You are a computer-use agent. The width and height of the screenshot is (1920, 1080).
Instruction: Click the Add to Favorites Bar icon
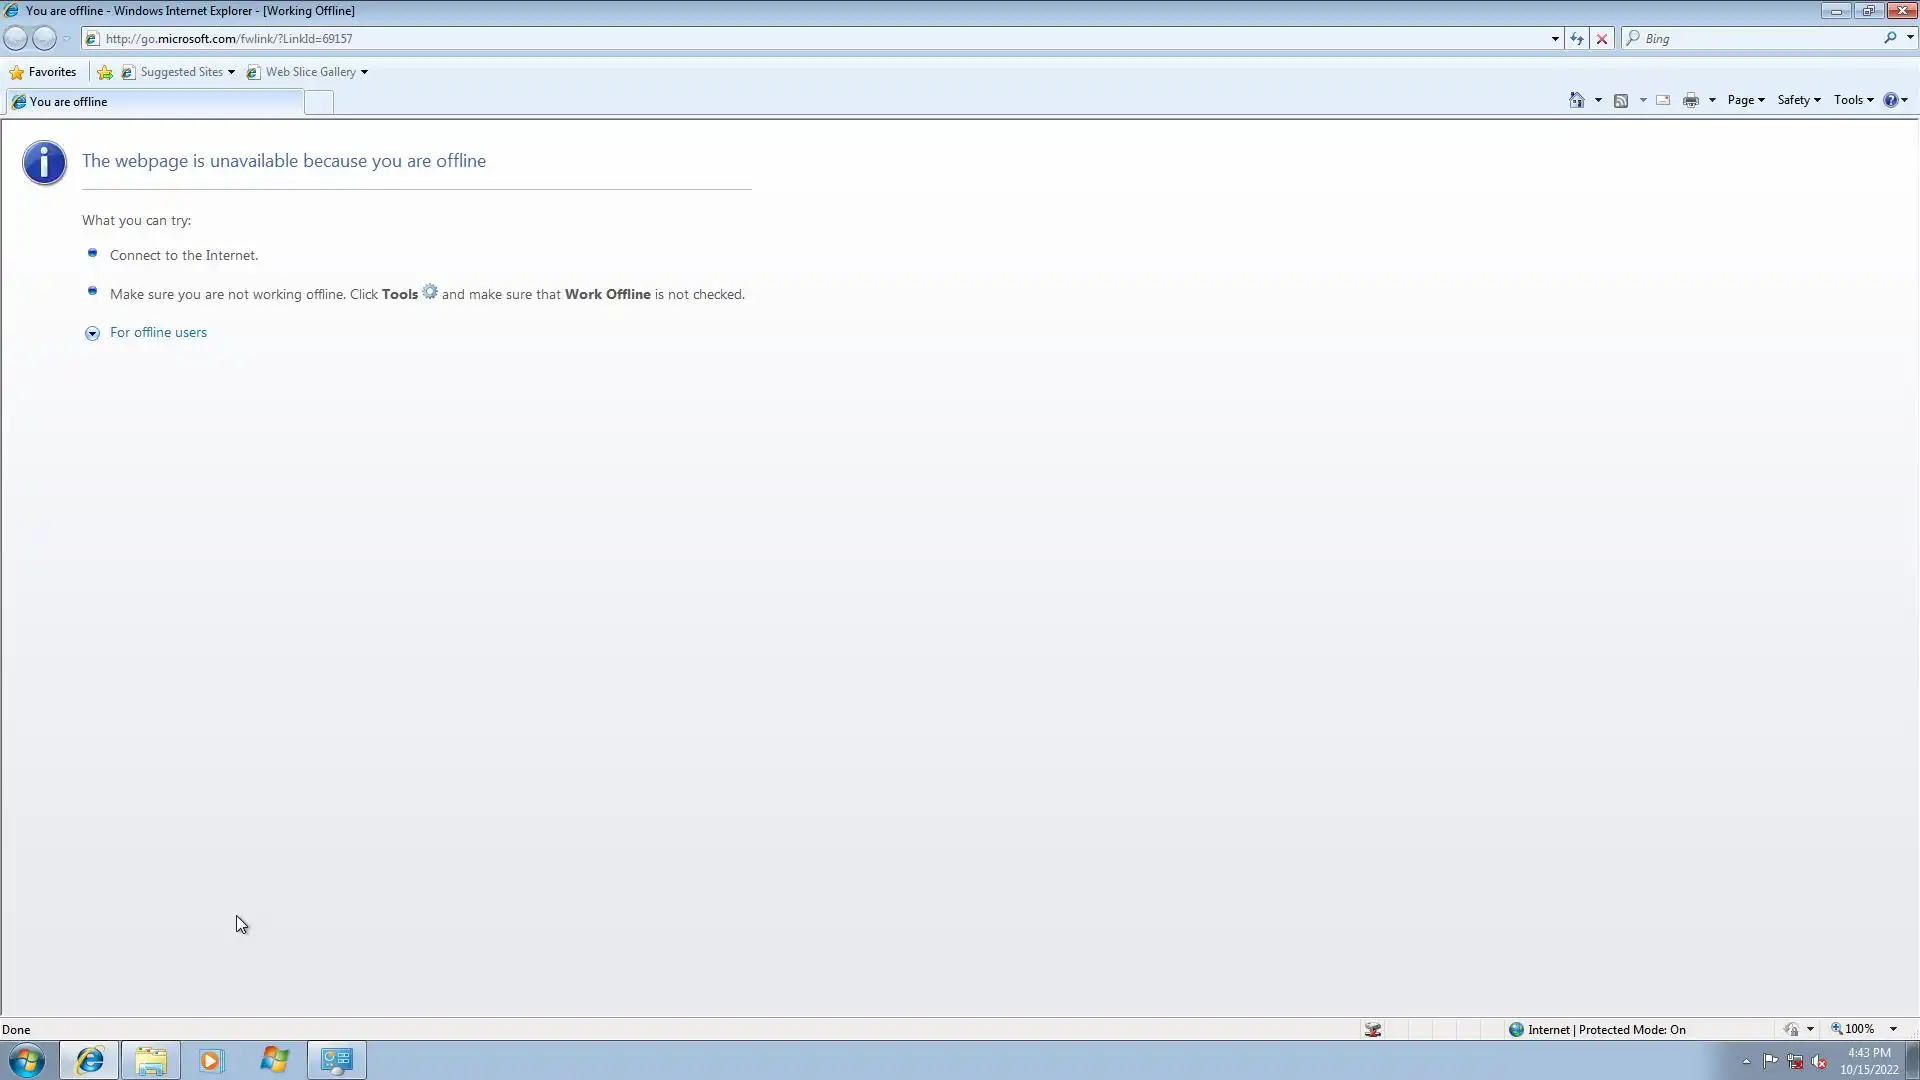(x=105, y=72)
